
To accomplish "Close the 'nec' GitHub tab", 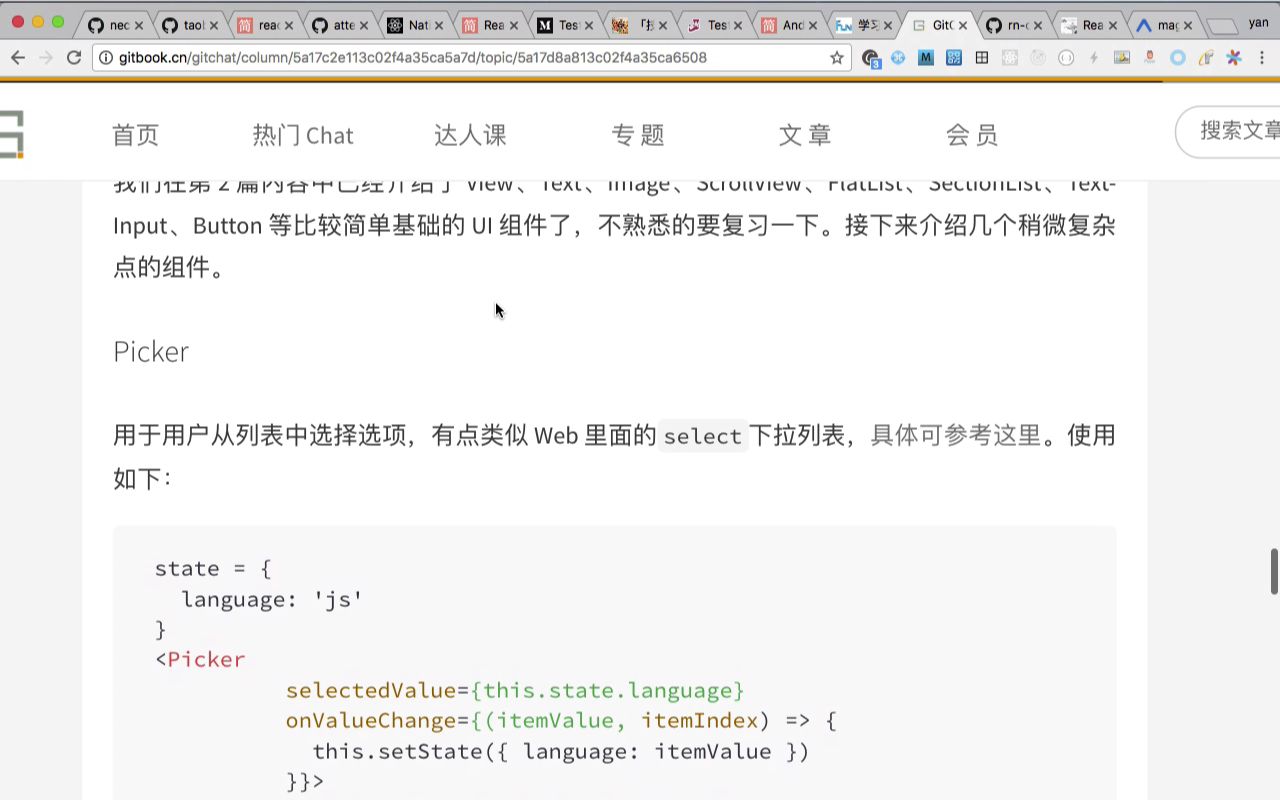I will (x=138, y=25).
